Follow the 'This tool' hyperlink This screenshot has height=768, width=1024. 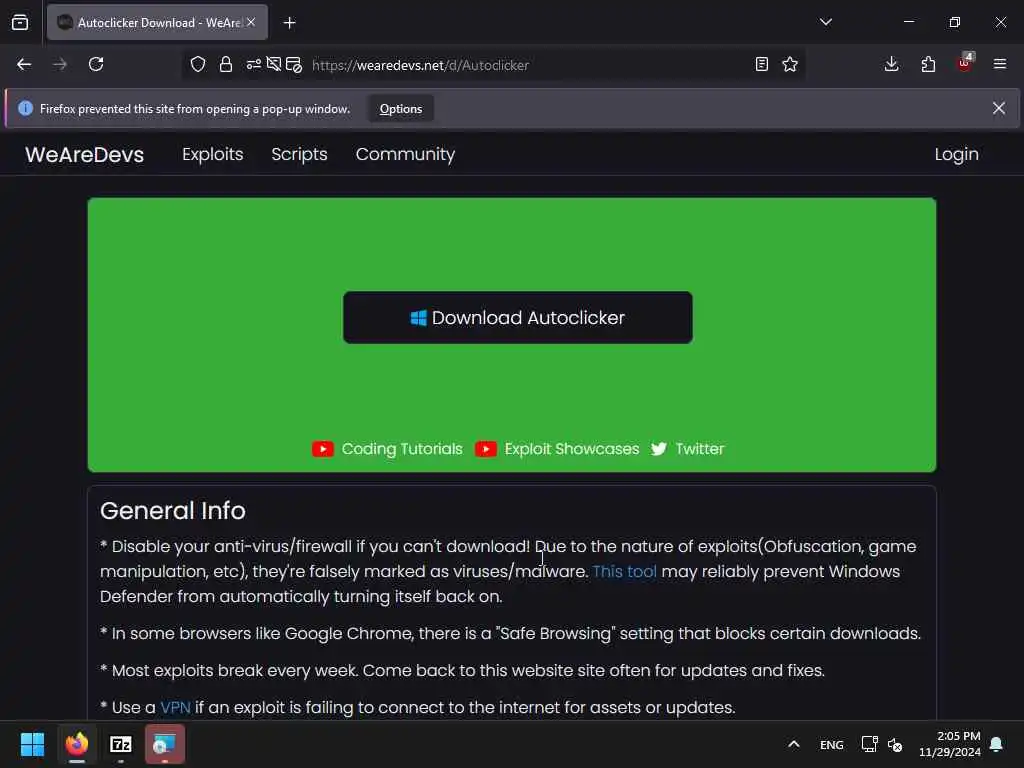(624, 571)
